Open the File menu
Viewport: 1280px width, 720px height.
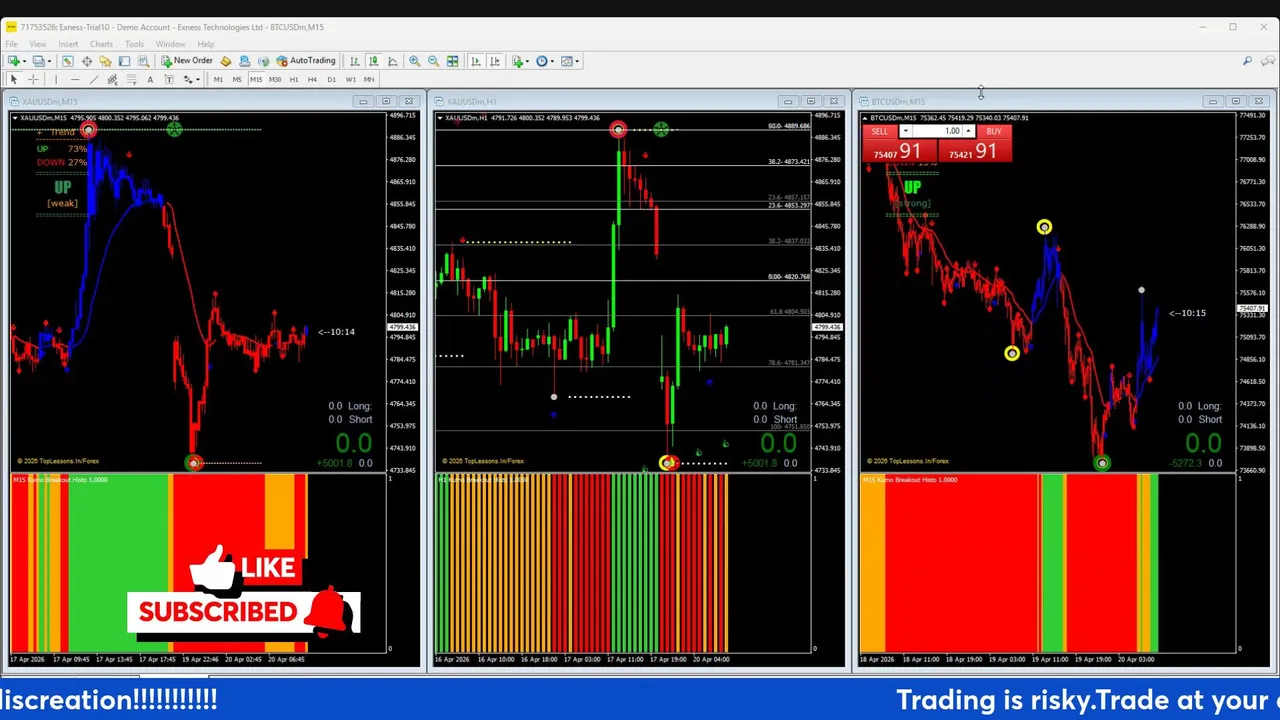click(12, 44)
